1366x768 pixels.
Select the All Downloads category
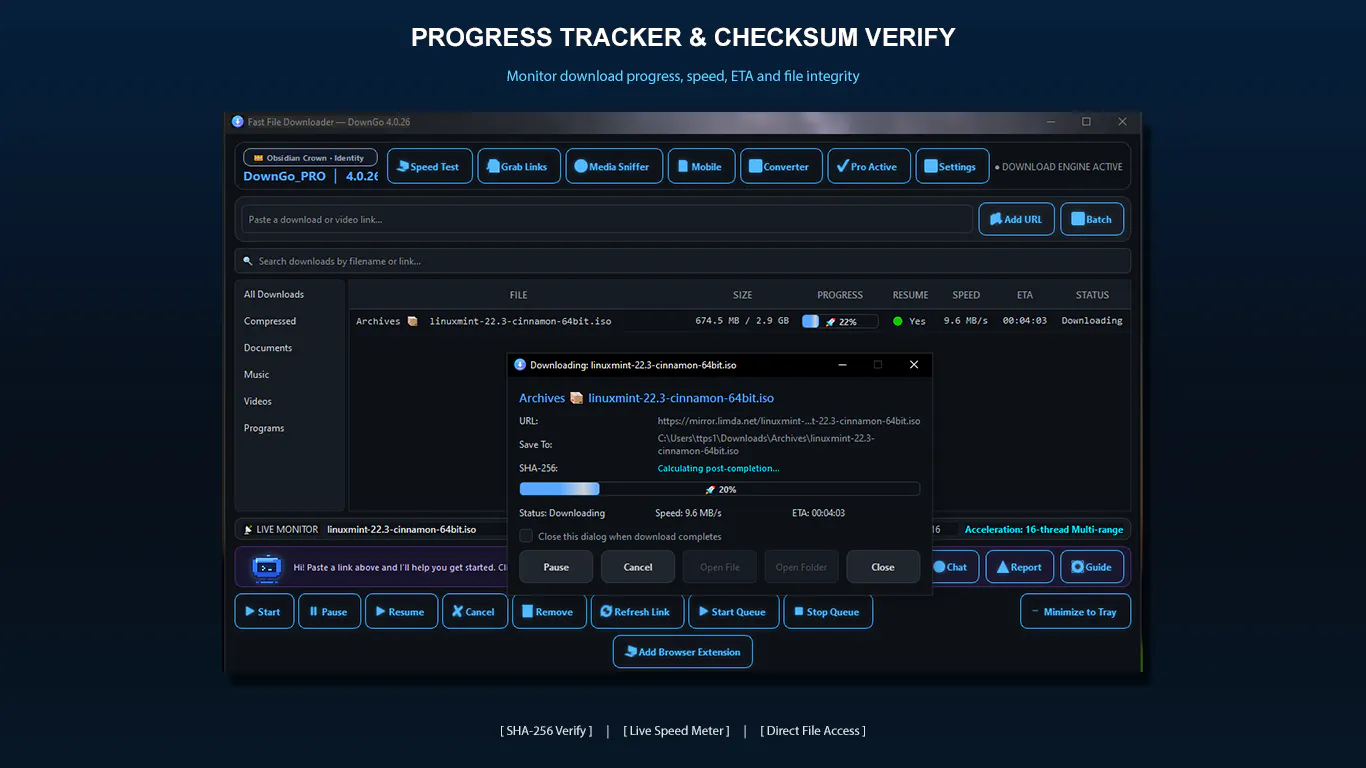pos(274,294)
